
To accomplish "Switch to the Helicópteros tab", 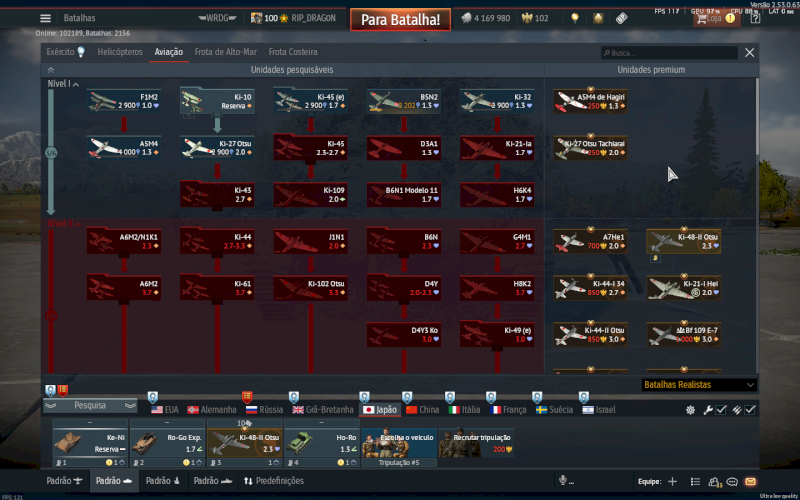I will pos(120,52).
